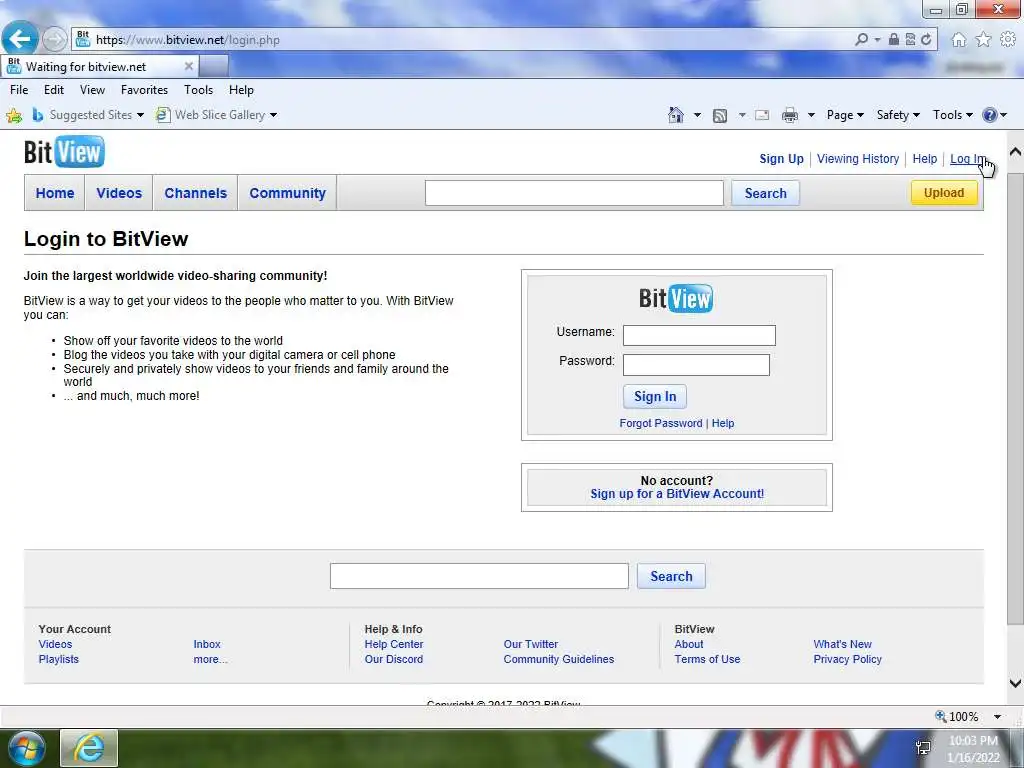Click the search magnifier in the address bar

861,40
